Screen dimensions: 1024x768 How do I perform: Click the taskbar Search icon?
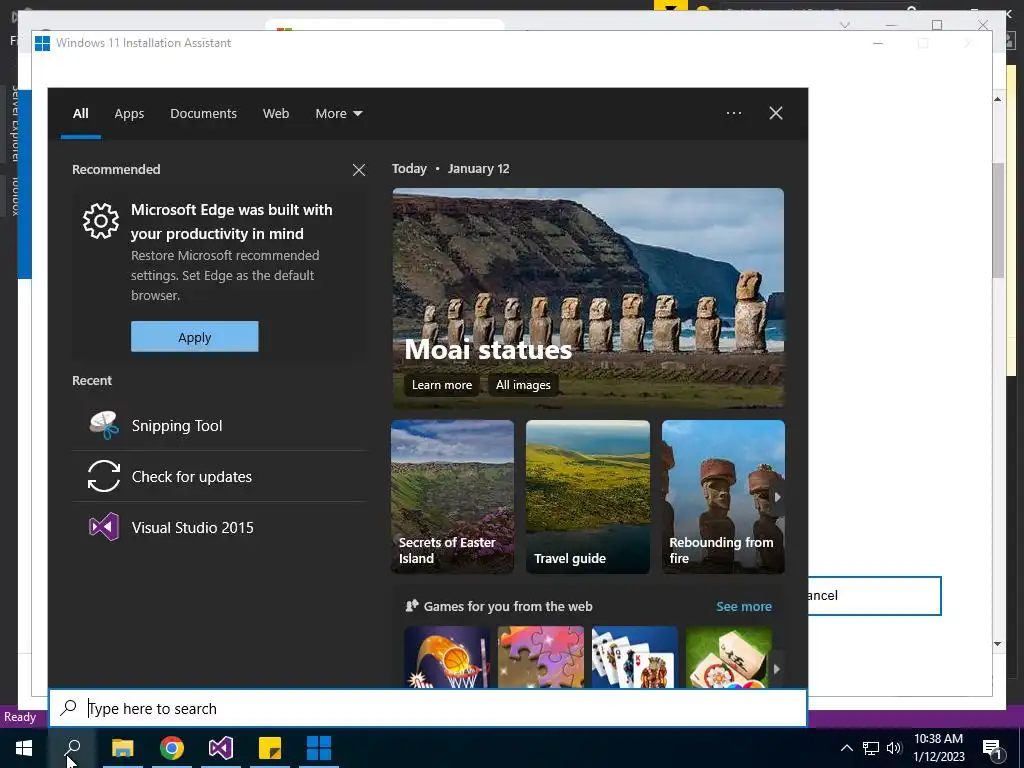pyautogui.click(x=73, y=748)
